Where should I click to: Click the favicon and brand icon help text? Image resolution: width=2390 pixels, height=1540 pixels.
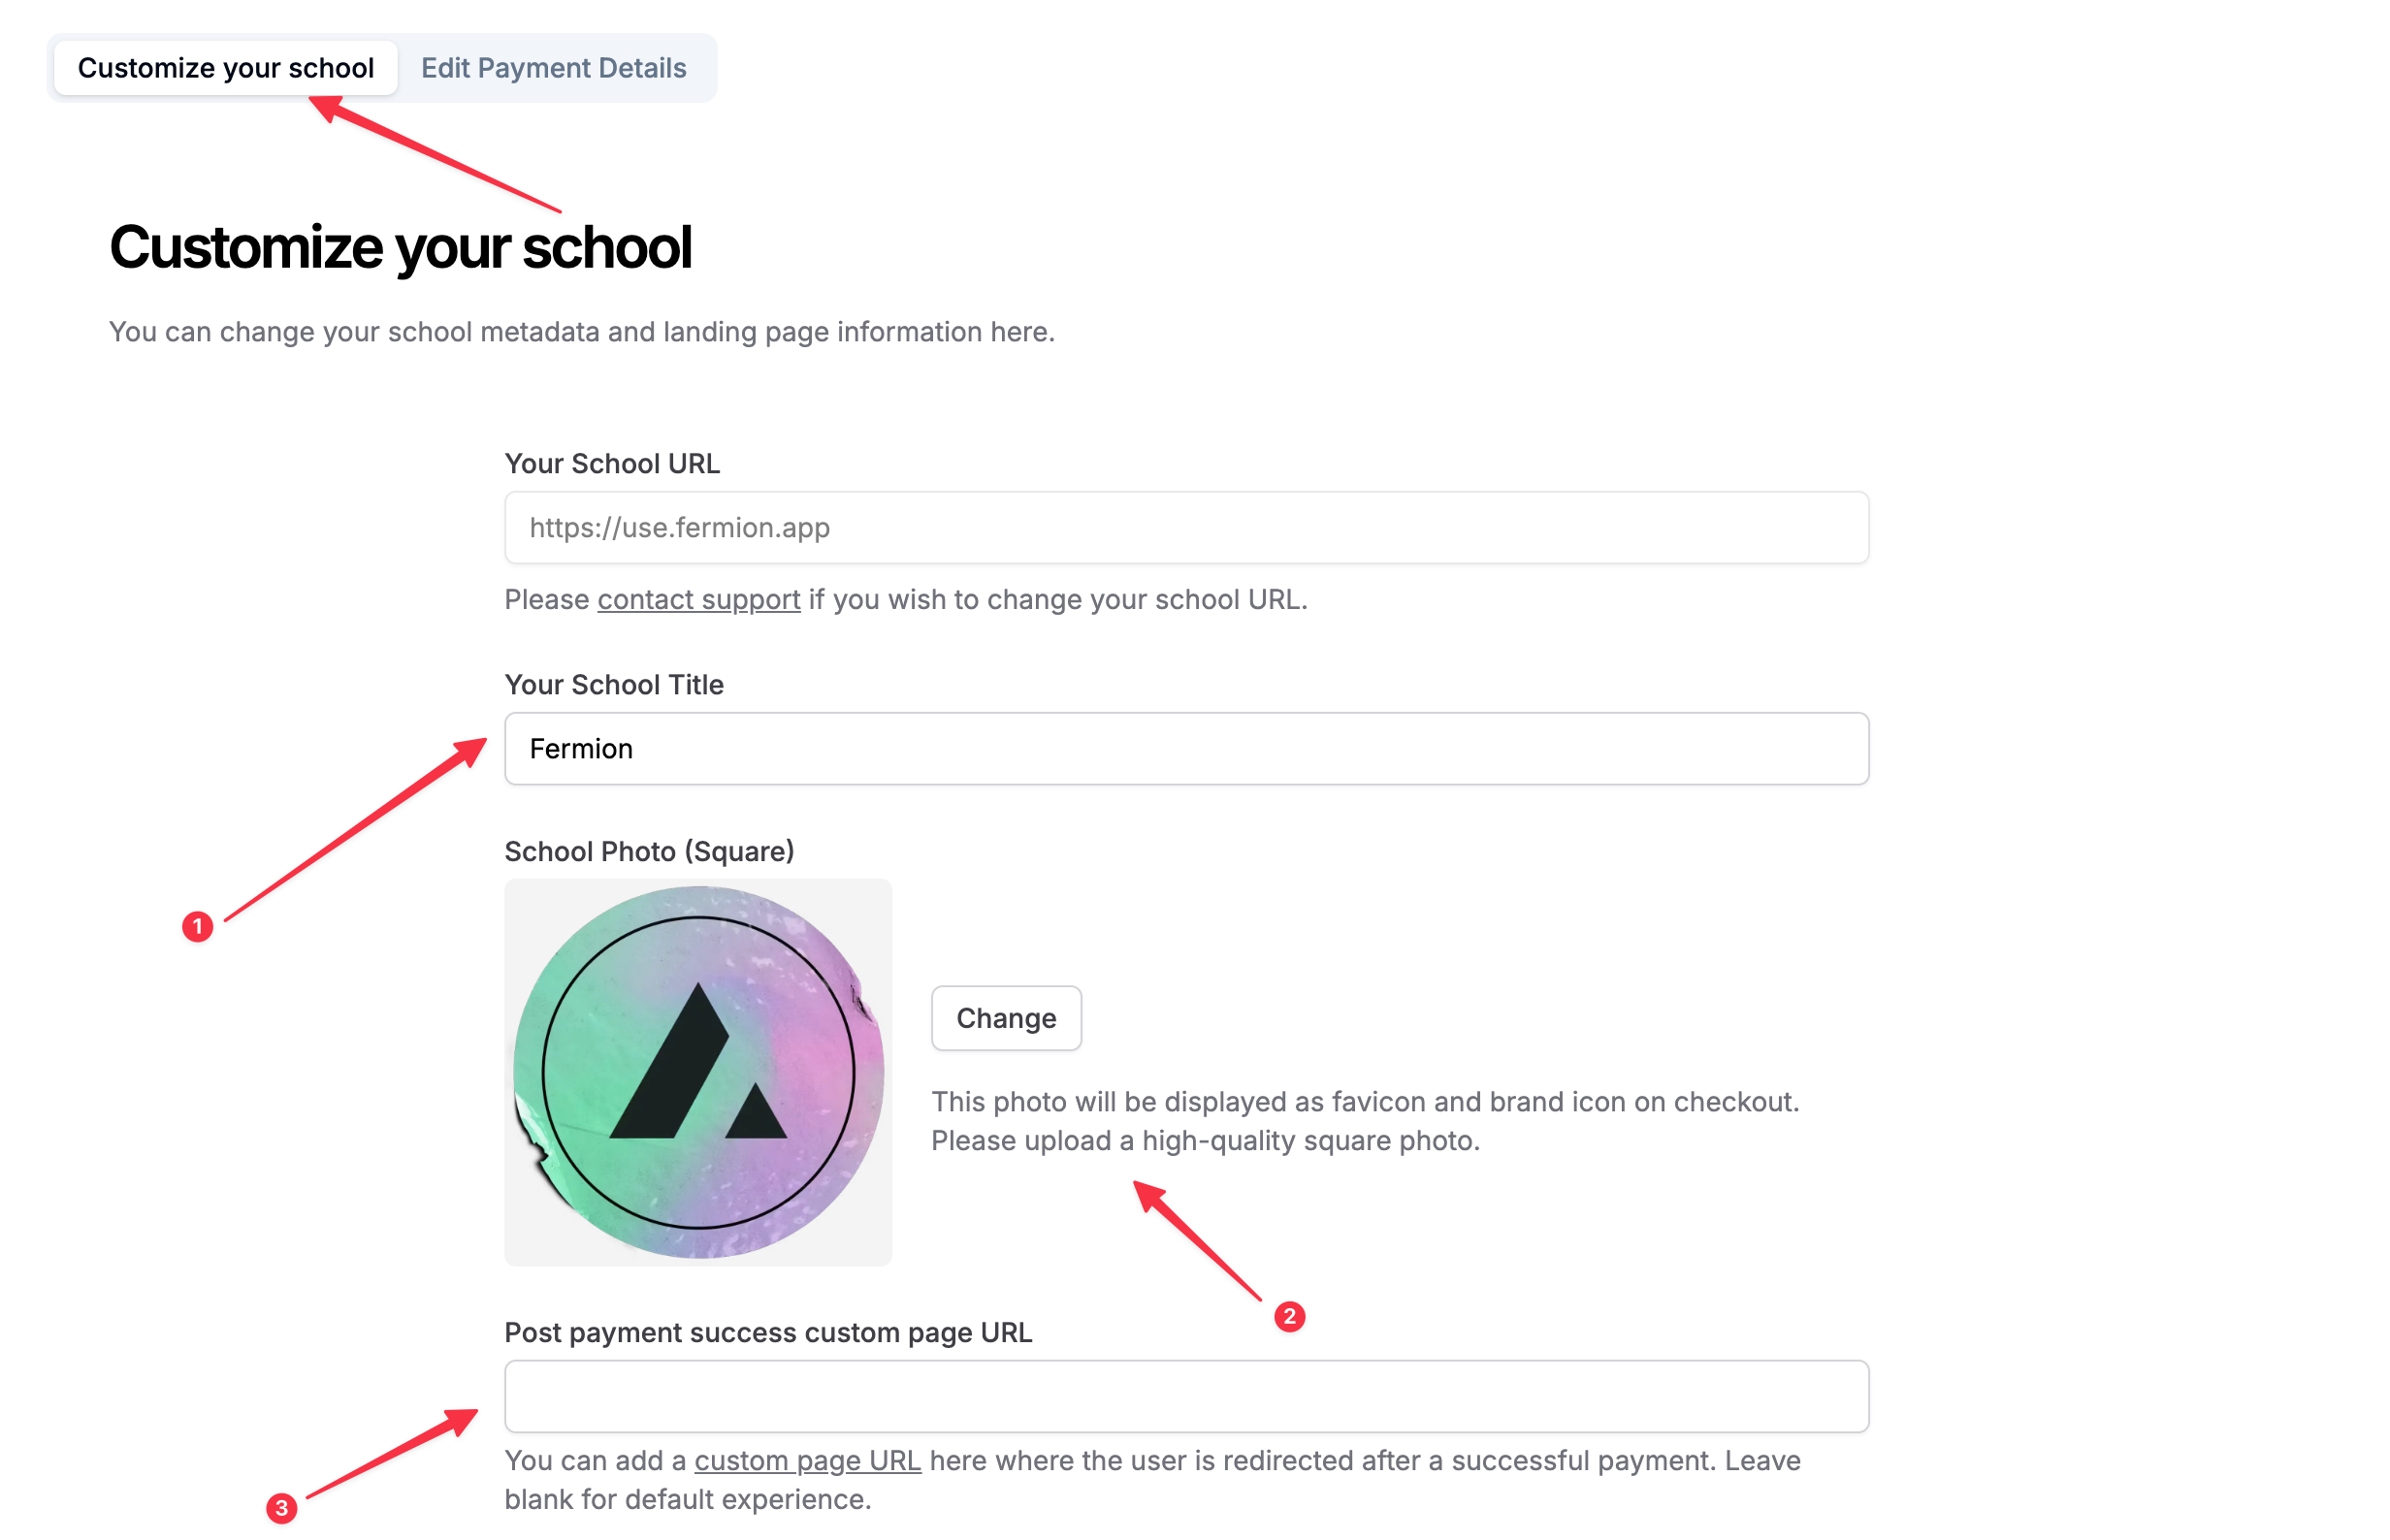pos(1365,1121)
